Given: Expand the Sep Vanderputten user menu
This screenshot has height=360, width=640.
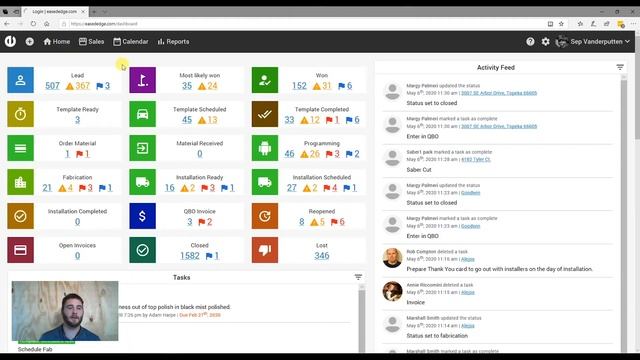Looking at the screenshot, I should point(600,41).
